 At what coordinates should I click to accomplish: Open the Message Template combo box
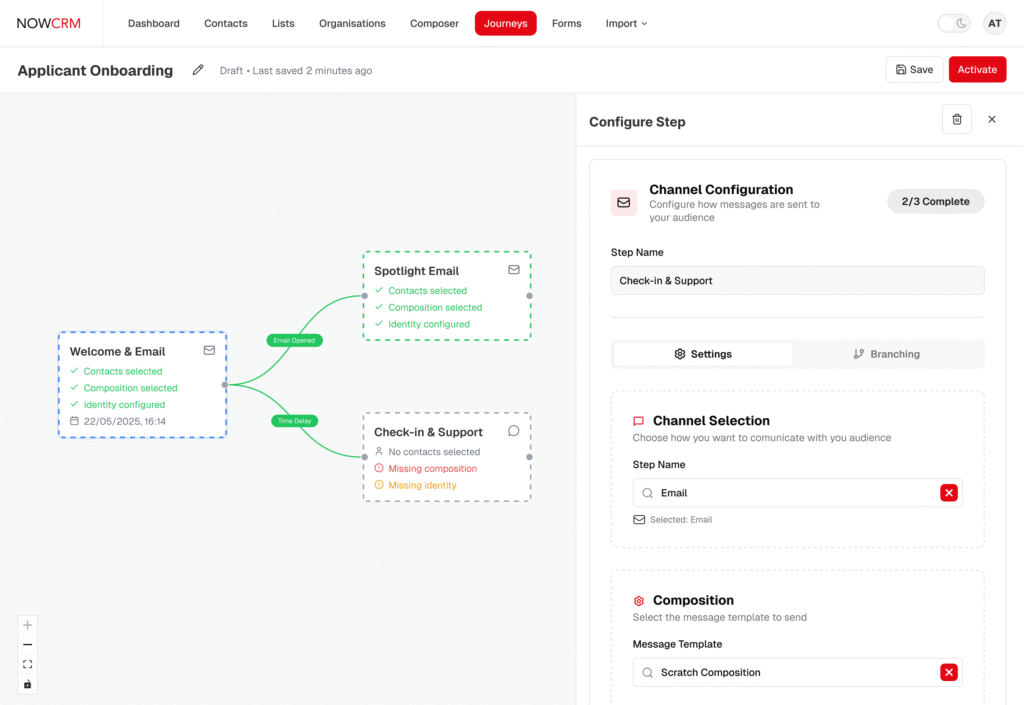pyautogui.click(x=785, y=673)
